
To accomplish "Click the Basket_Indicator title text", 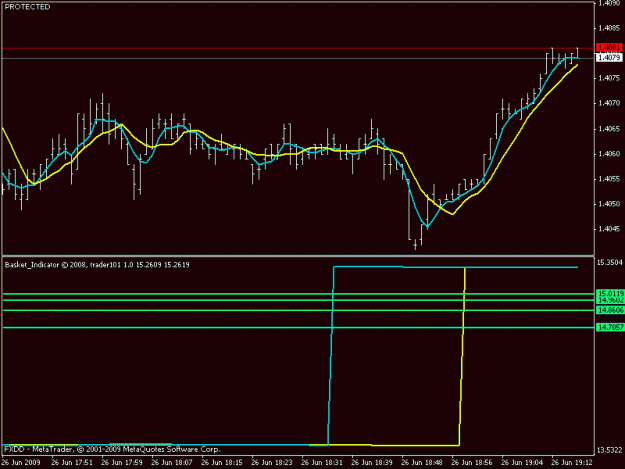I will 97,265.
